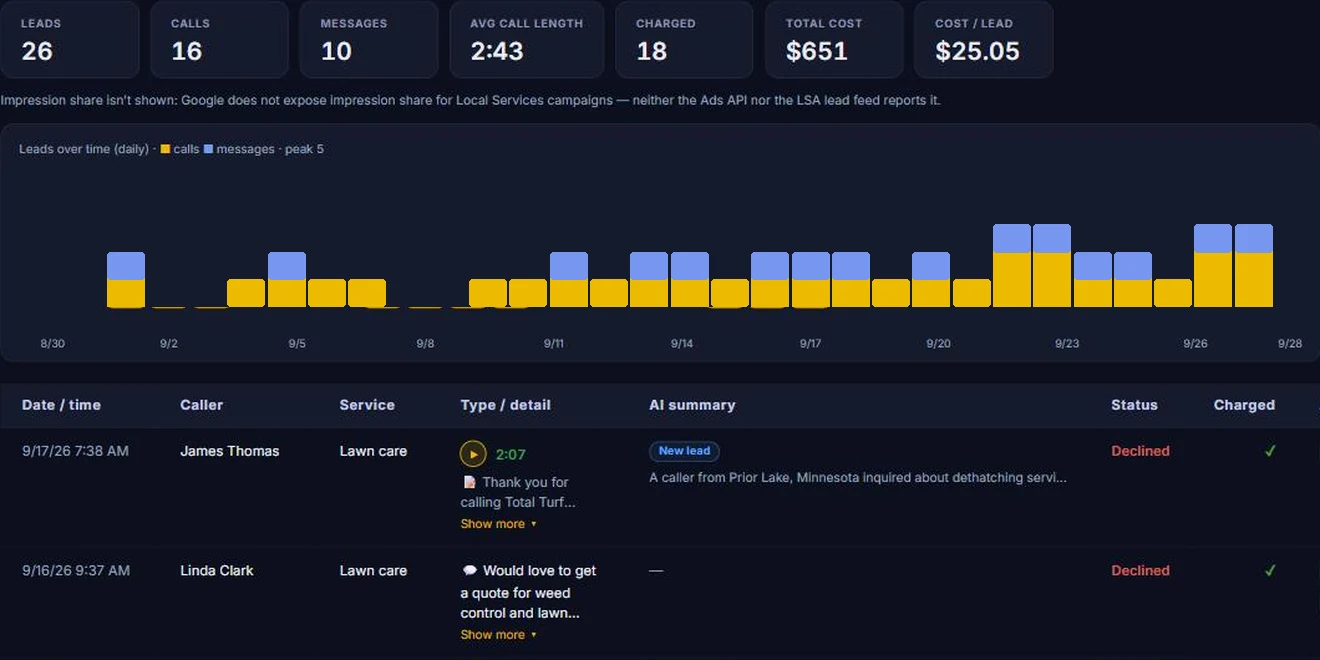Sort by the "Caller" column header
This screenshot has width=1320, height=660.
point(201,405)
